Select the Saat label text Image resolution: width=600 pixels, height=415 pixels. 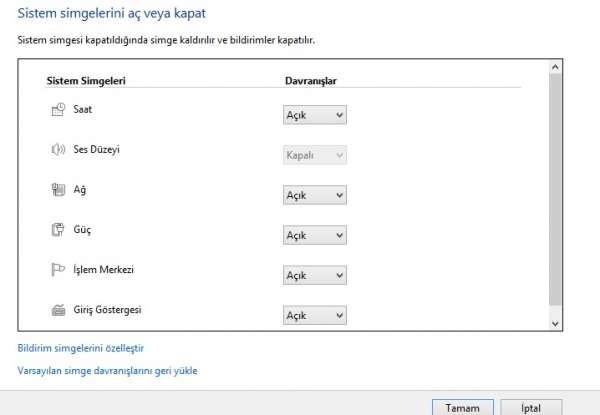pyautogui.click(x=83, y=109)
